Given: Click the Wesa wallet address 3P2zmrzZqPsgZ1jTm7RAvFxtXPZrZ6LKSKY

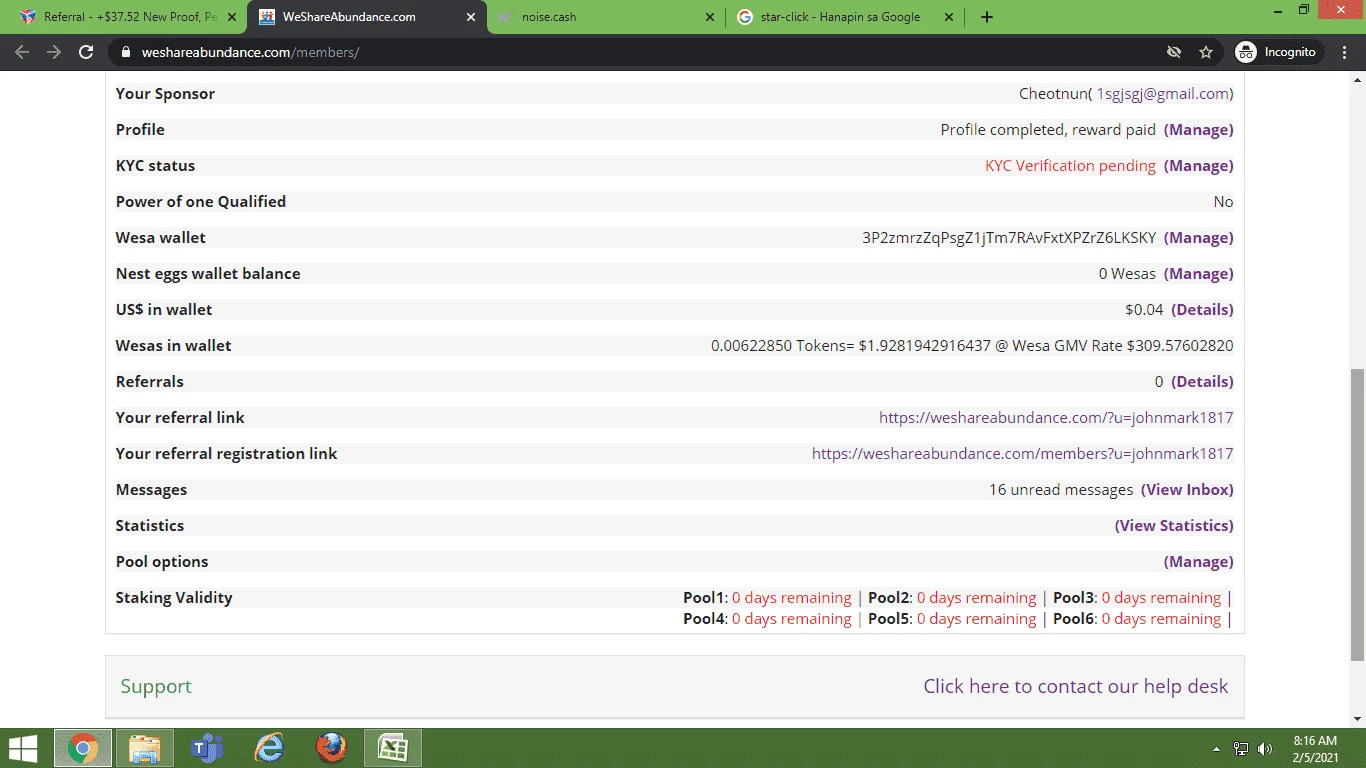Looking at the screenshot, I should coord(1009,237).
